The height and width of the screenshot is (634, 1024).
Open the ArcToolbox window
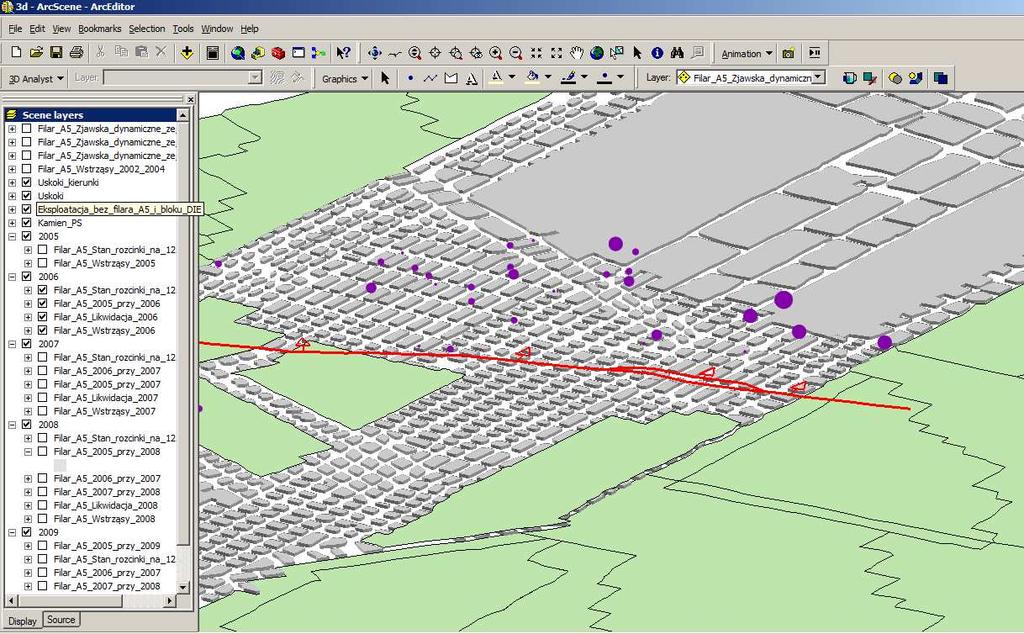(278, 53)
